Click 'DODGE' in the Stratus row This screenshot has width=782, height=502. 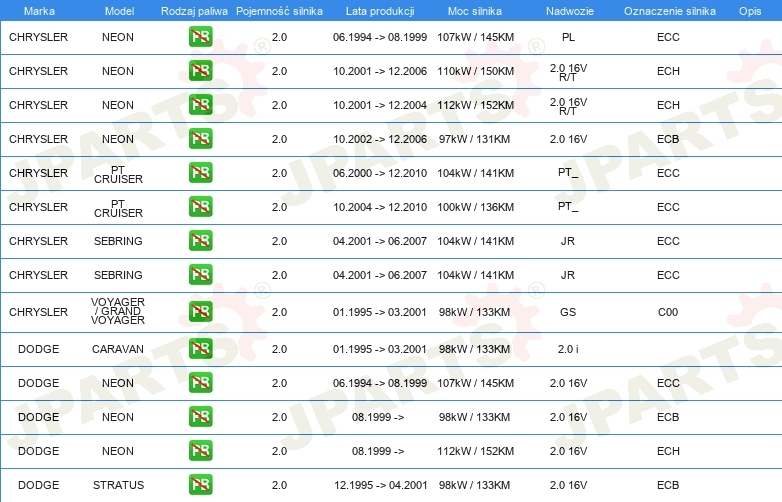(38, 485)
